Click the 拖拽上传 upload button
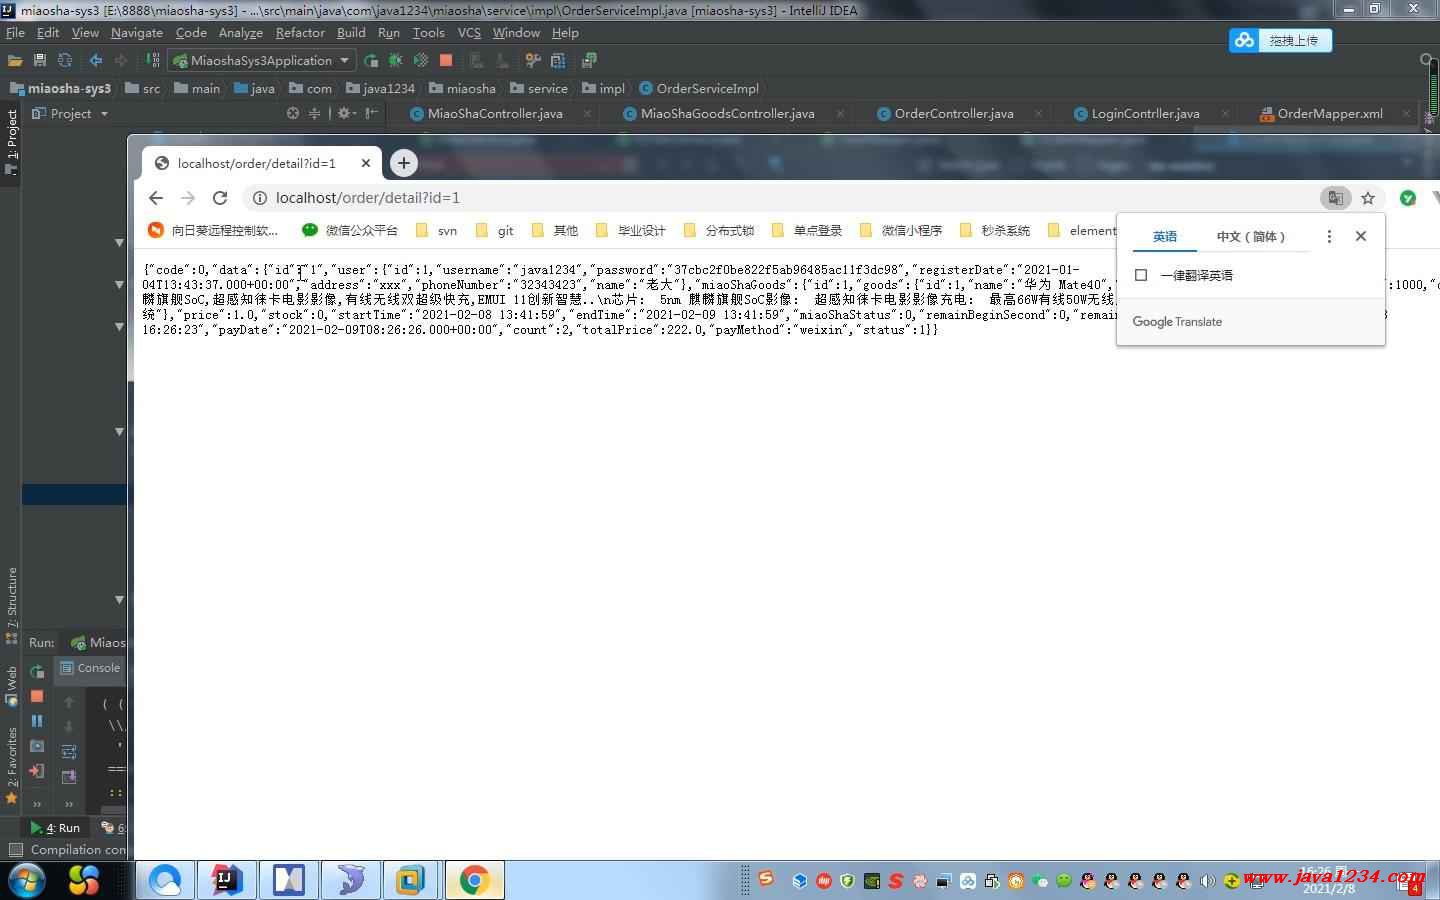The image size is (1440, 900). click(x=1281, y=40)
